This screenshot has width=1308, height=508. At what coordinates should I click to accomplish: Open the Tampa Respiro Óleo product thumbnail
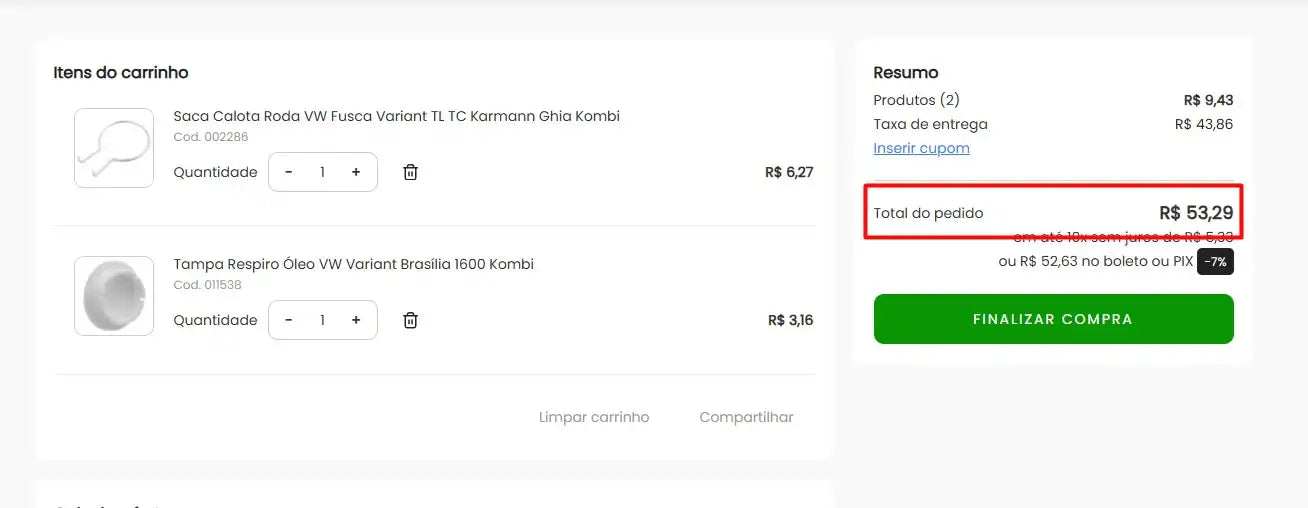tap(114, 296)
